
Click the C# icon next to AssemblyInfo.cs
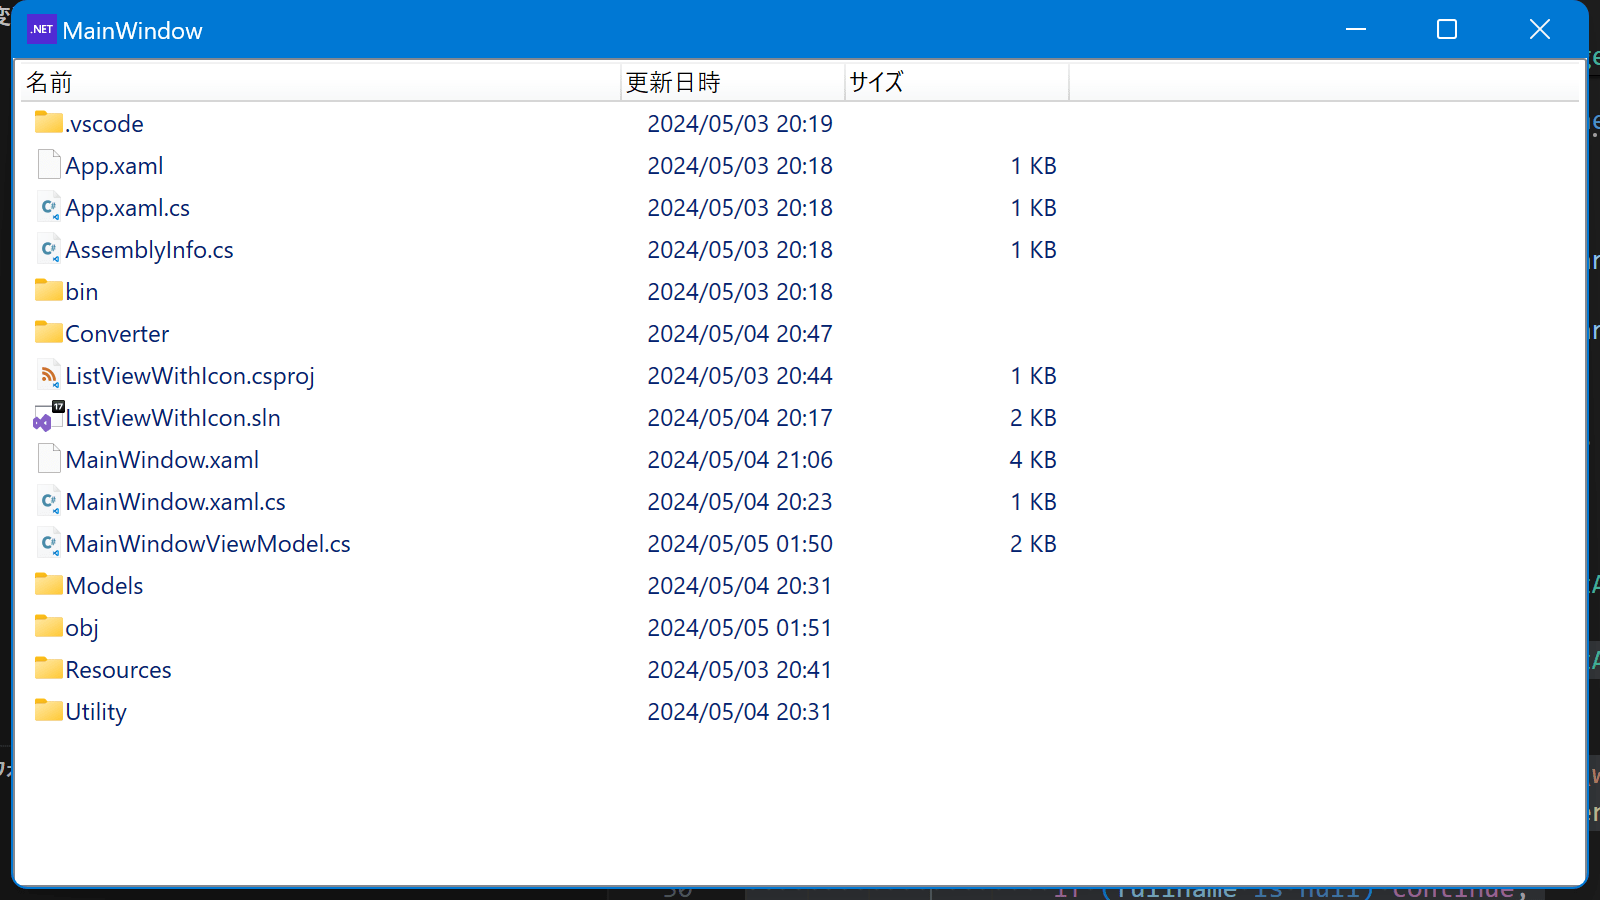48,249
